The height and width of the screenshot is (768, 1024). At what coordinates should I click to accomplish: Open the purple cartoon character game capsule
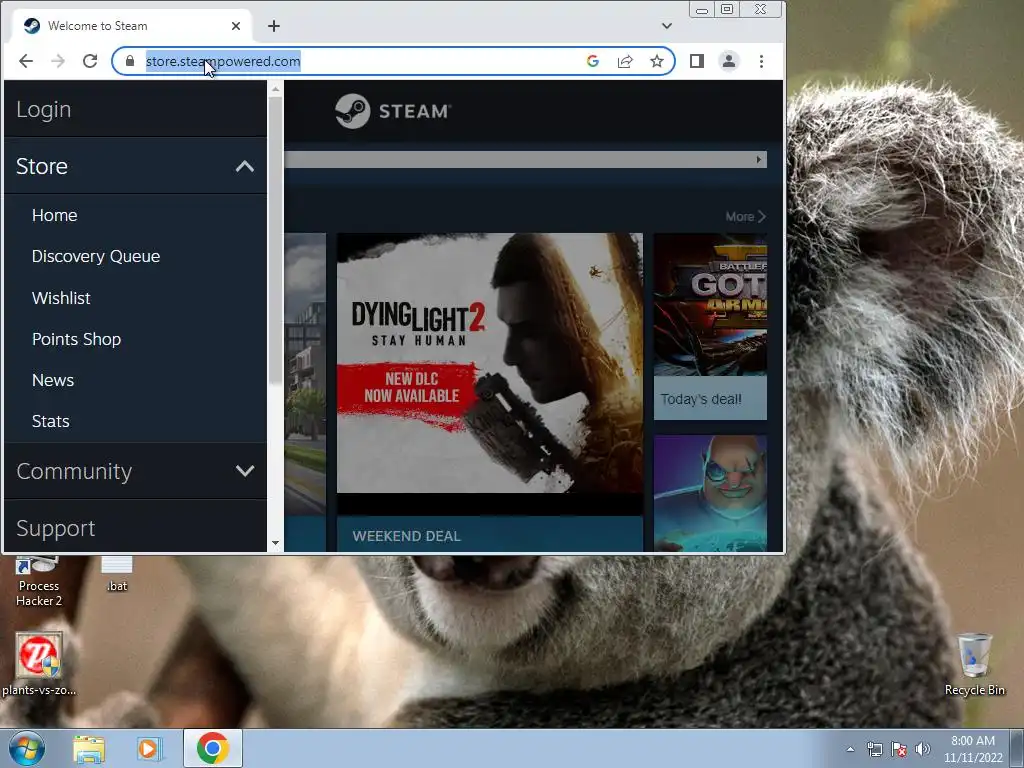[x=711, y=494]
